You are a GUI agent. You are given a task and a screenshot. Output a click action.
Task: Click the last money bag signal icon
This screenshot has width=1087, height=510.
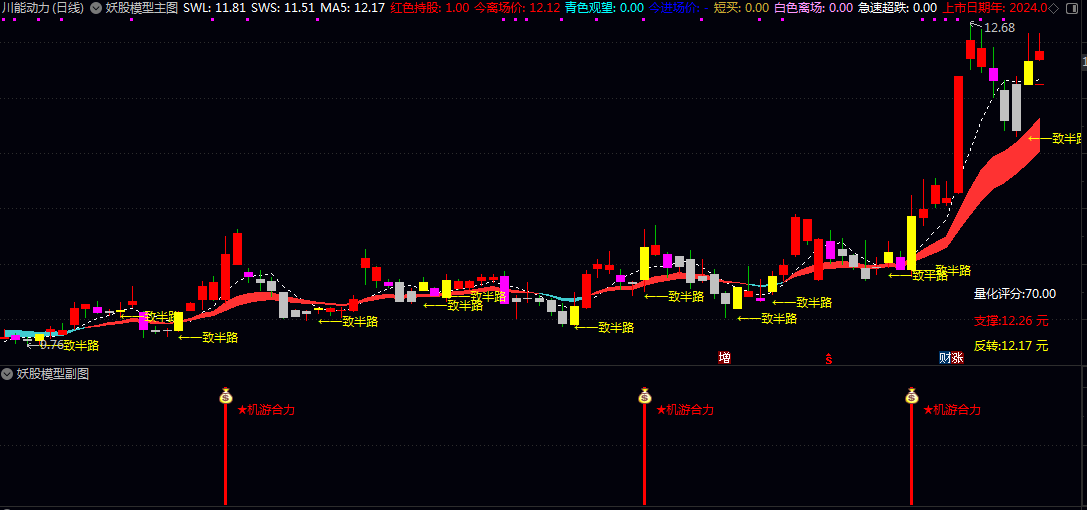pyautogui.click(x=912, y=395)
